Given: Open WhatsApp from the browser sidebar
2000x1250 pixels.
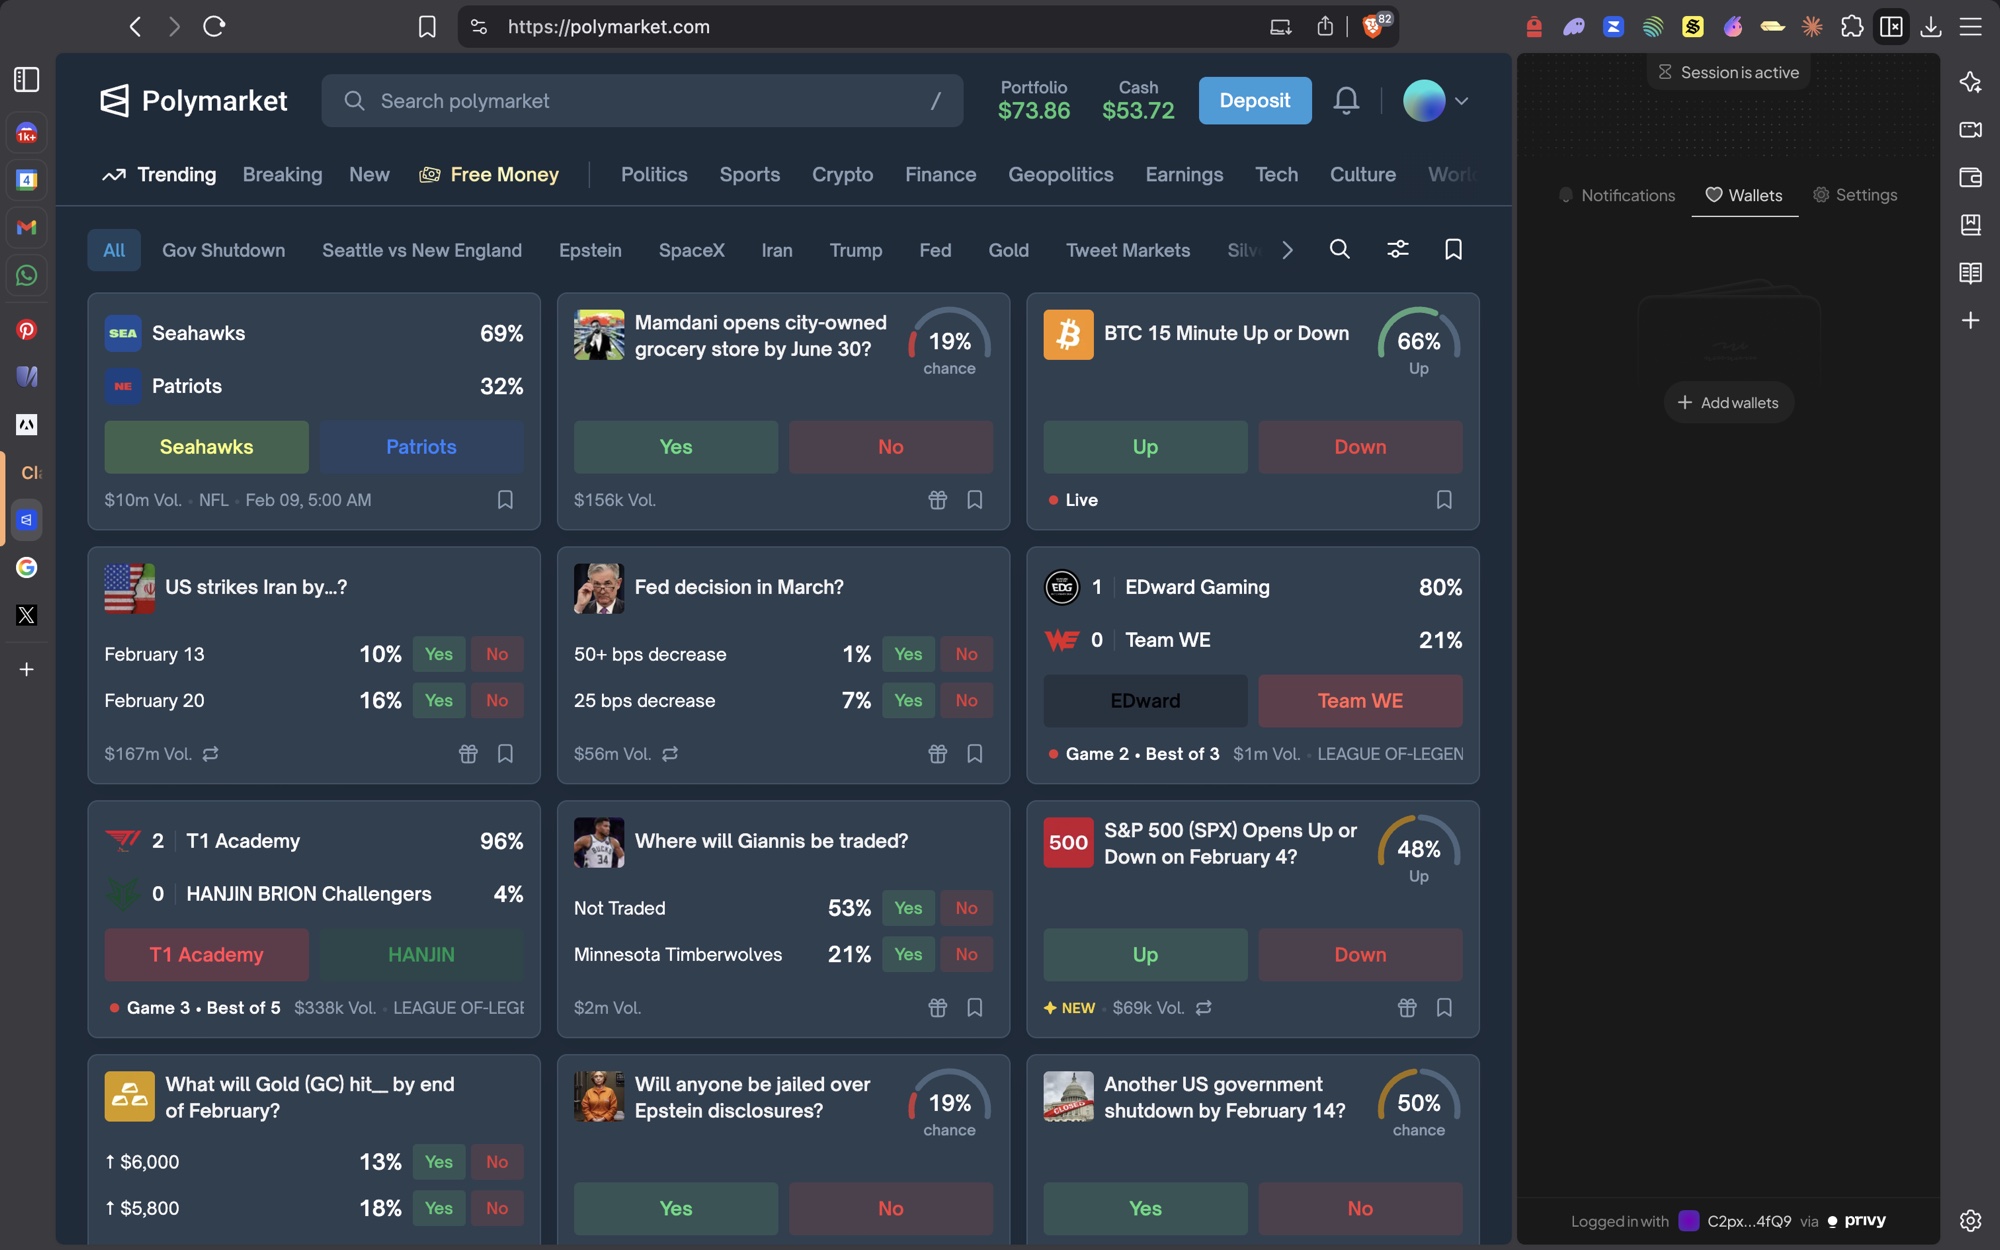Looking at the screenshot, I should [27, 275].
